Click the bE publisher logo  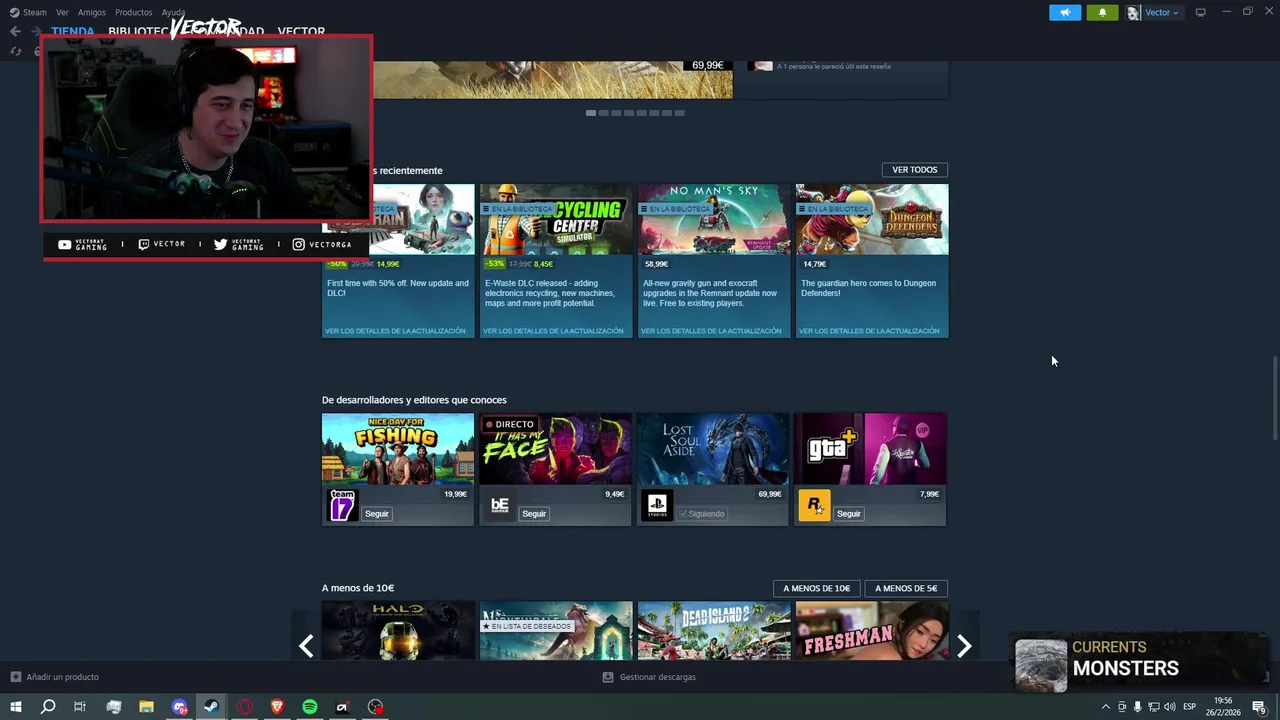(500, 506)
